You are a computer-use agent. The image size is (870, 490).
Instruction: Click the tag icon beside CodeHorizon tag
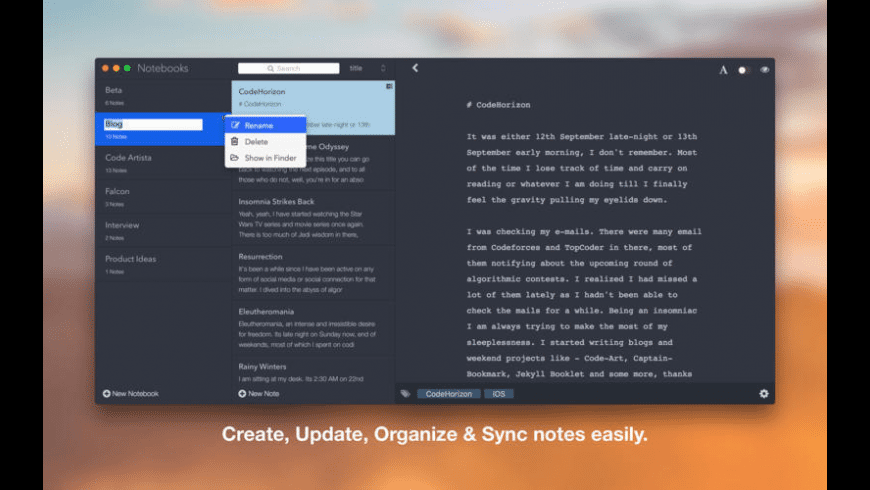tap(406, 393)
